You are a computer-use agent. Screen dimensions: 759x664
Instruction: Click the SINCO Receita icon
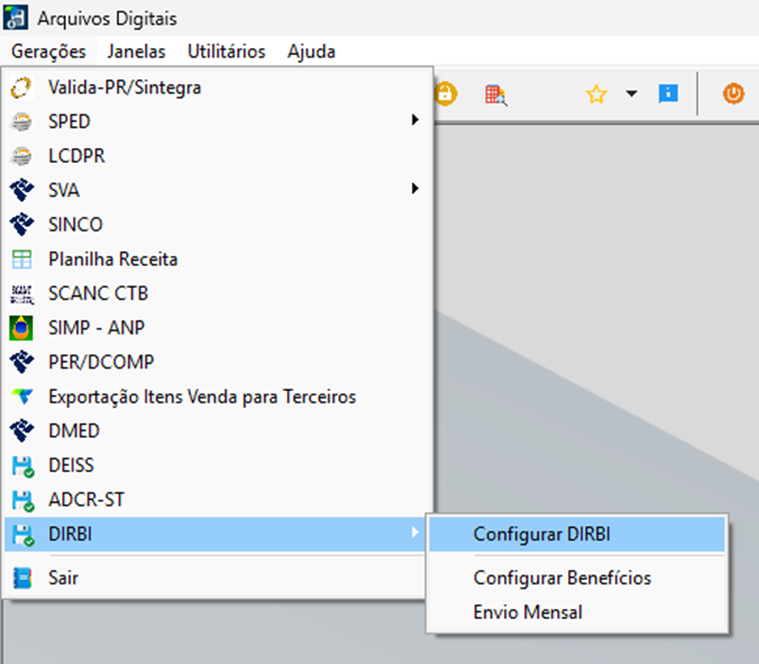[22, 225]
